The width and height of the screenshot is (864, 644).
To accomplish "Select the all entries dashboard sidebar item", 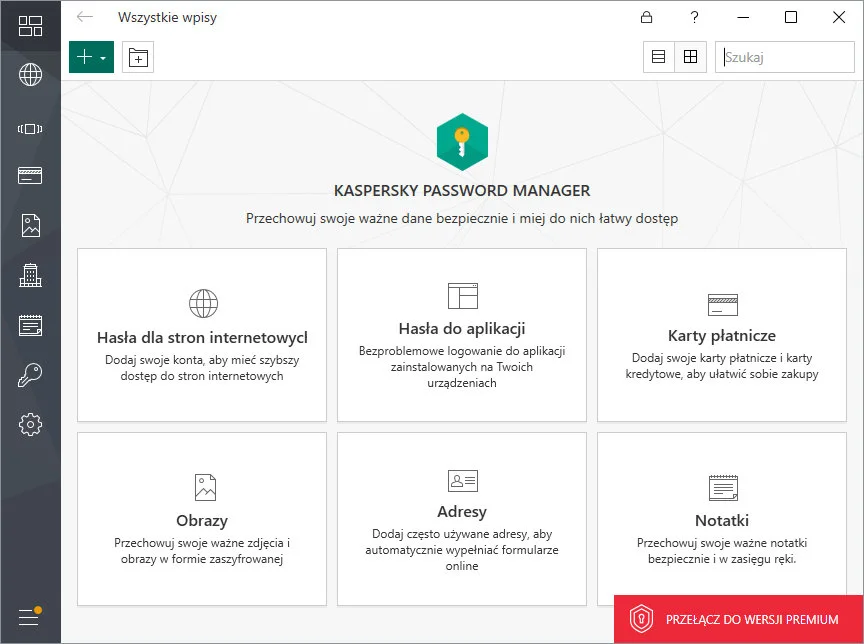I will (x=30, y=26).
